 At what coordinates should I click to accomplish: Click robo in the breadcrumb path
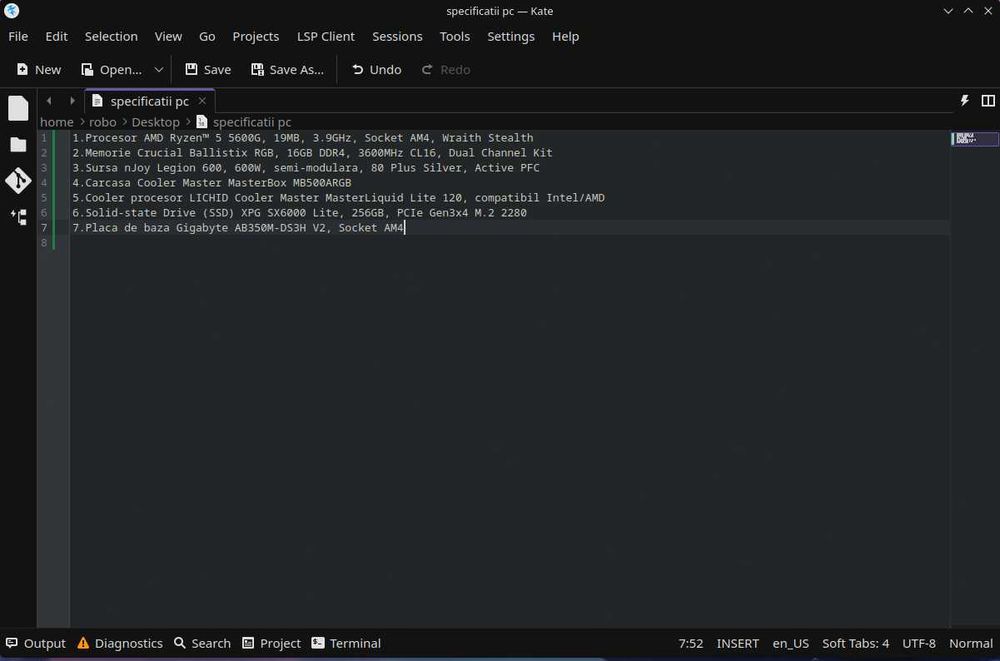pyautogui.click(x=103, y=122)
